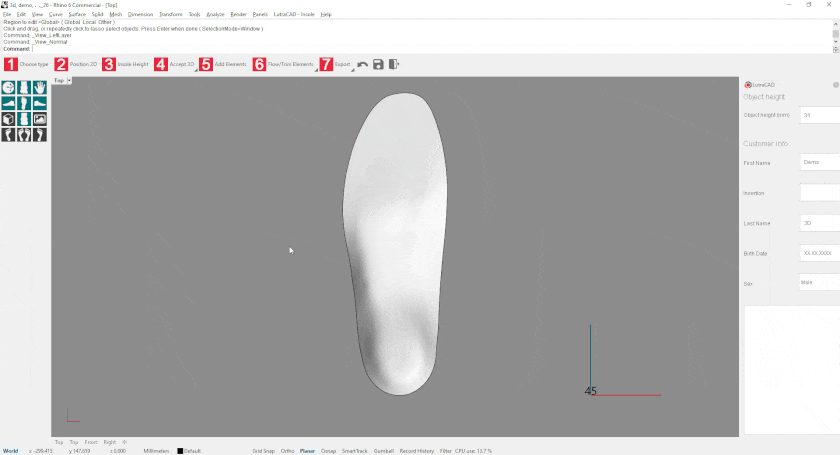Click the command history scrollbar
This screenshot has height=455, width=840.
pyautogui.click(x=835, y=35)
